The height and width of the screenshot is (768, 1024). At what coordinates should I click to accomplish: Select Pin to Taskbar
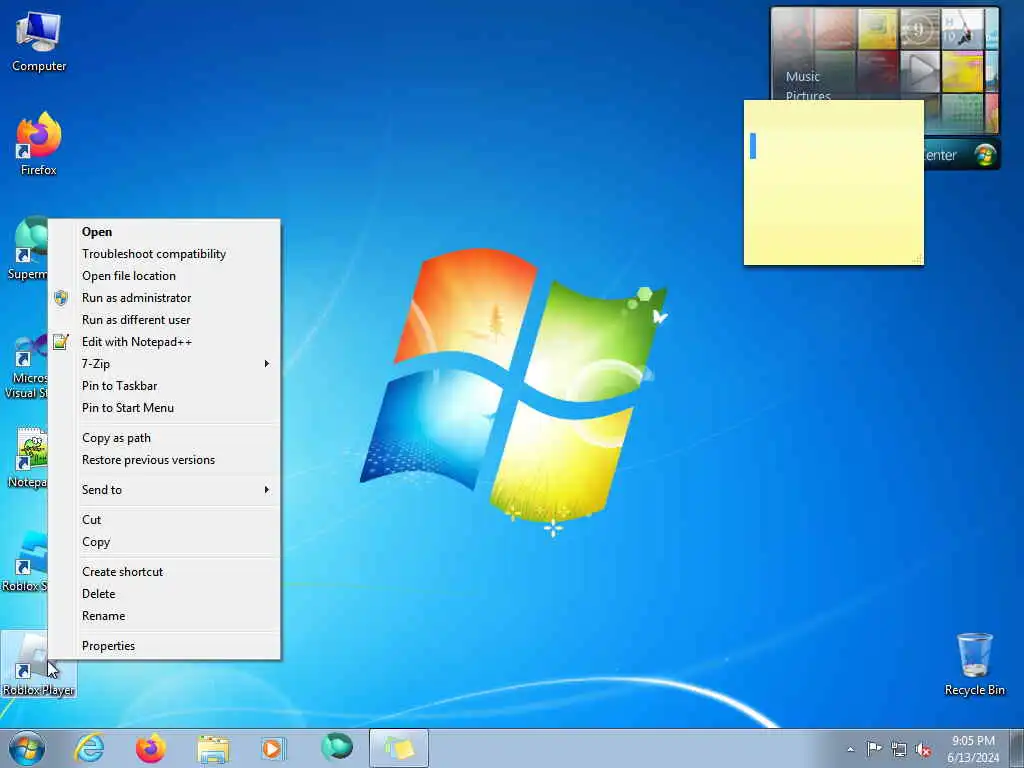coord(165,386)
